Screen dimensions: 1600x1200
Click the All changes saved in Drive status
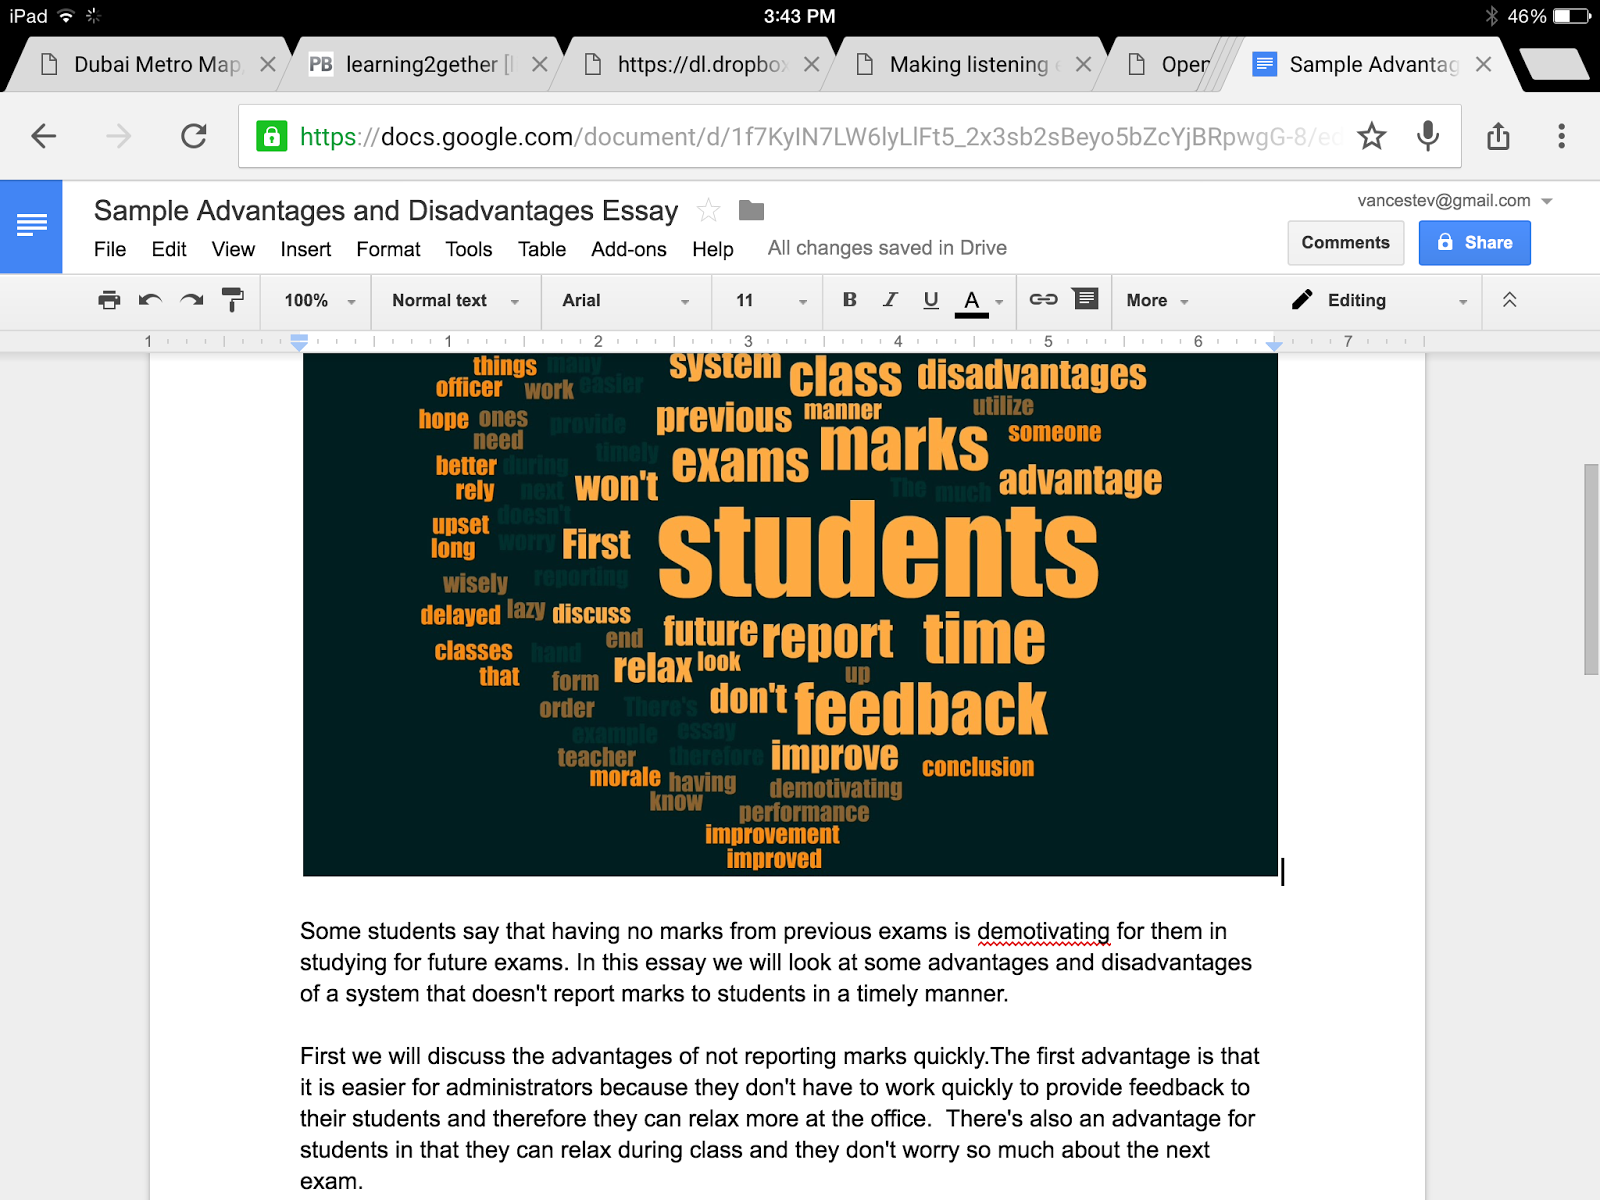point(887,248)
